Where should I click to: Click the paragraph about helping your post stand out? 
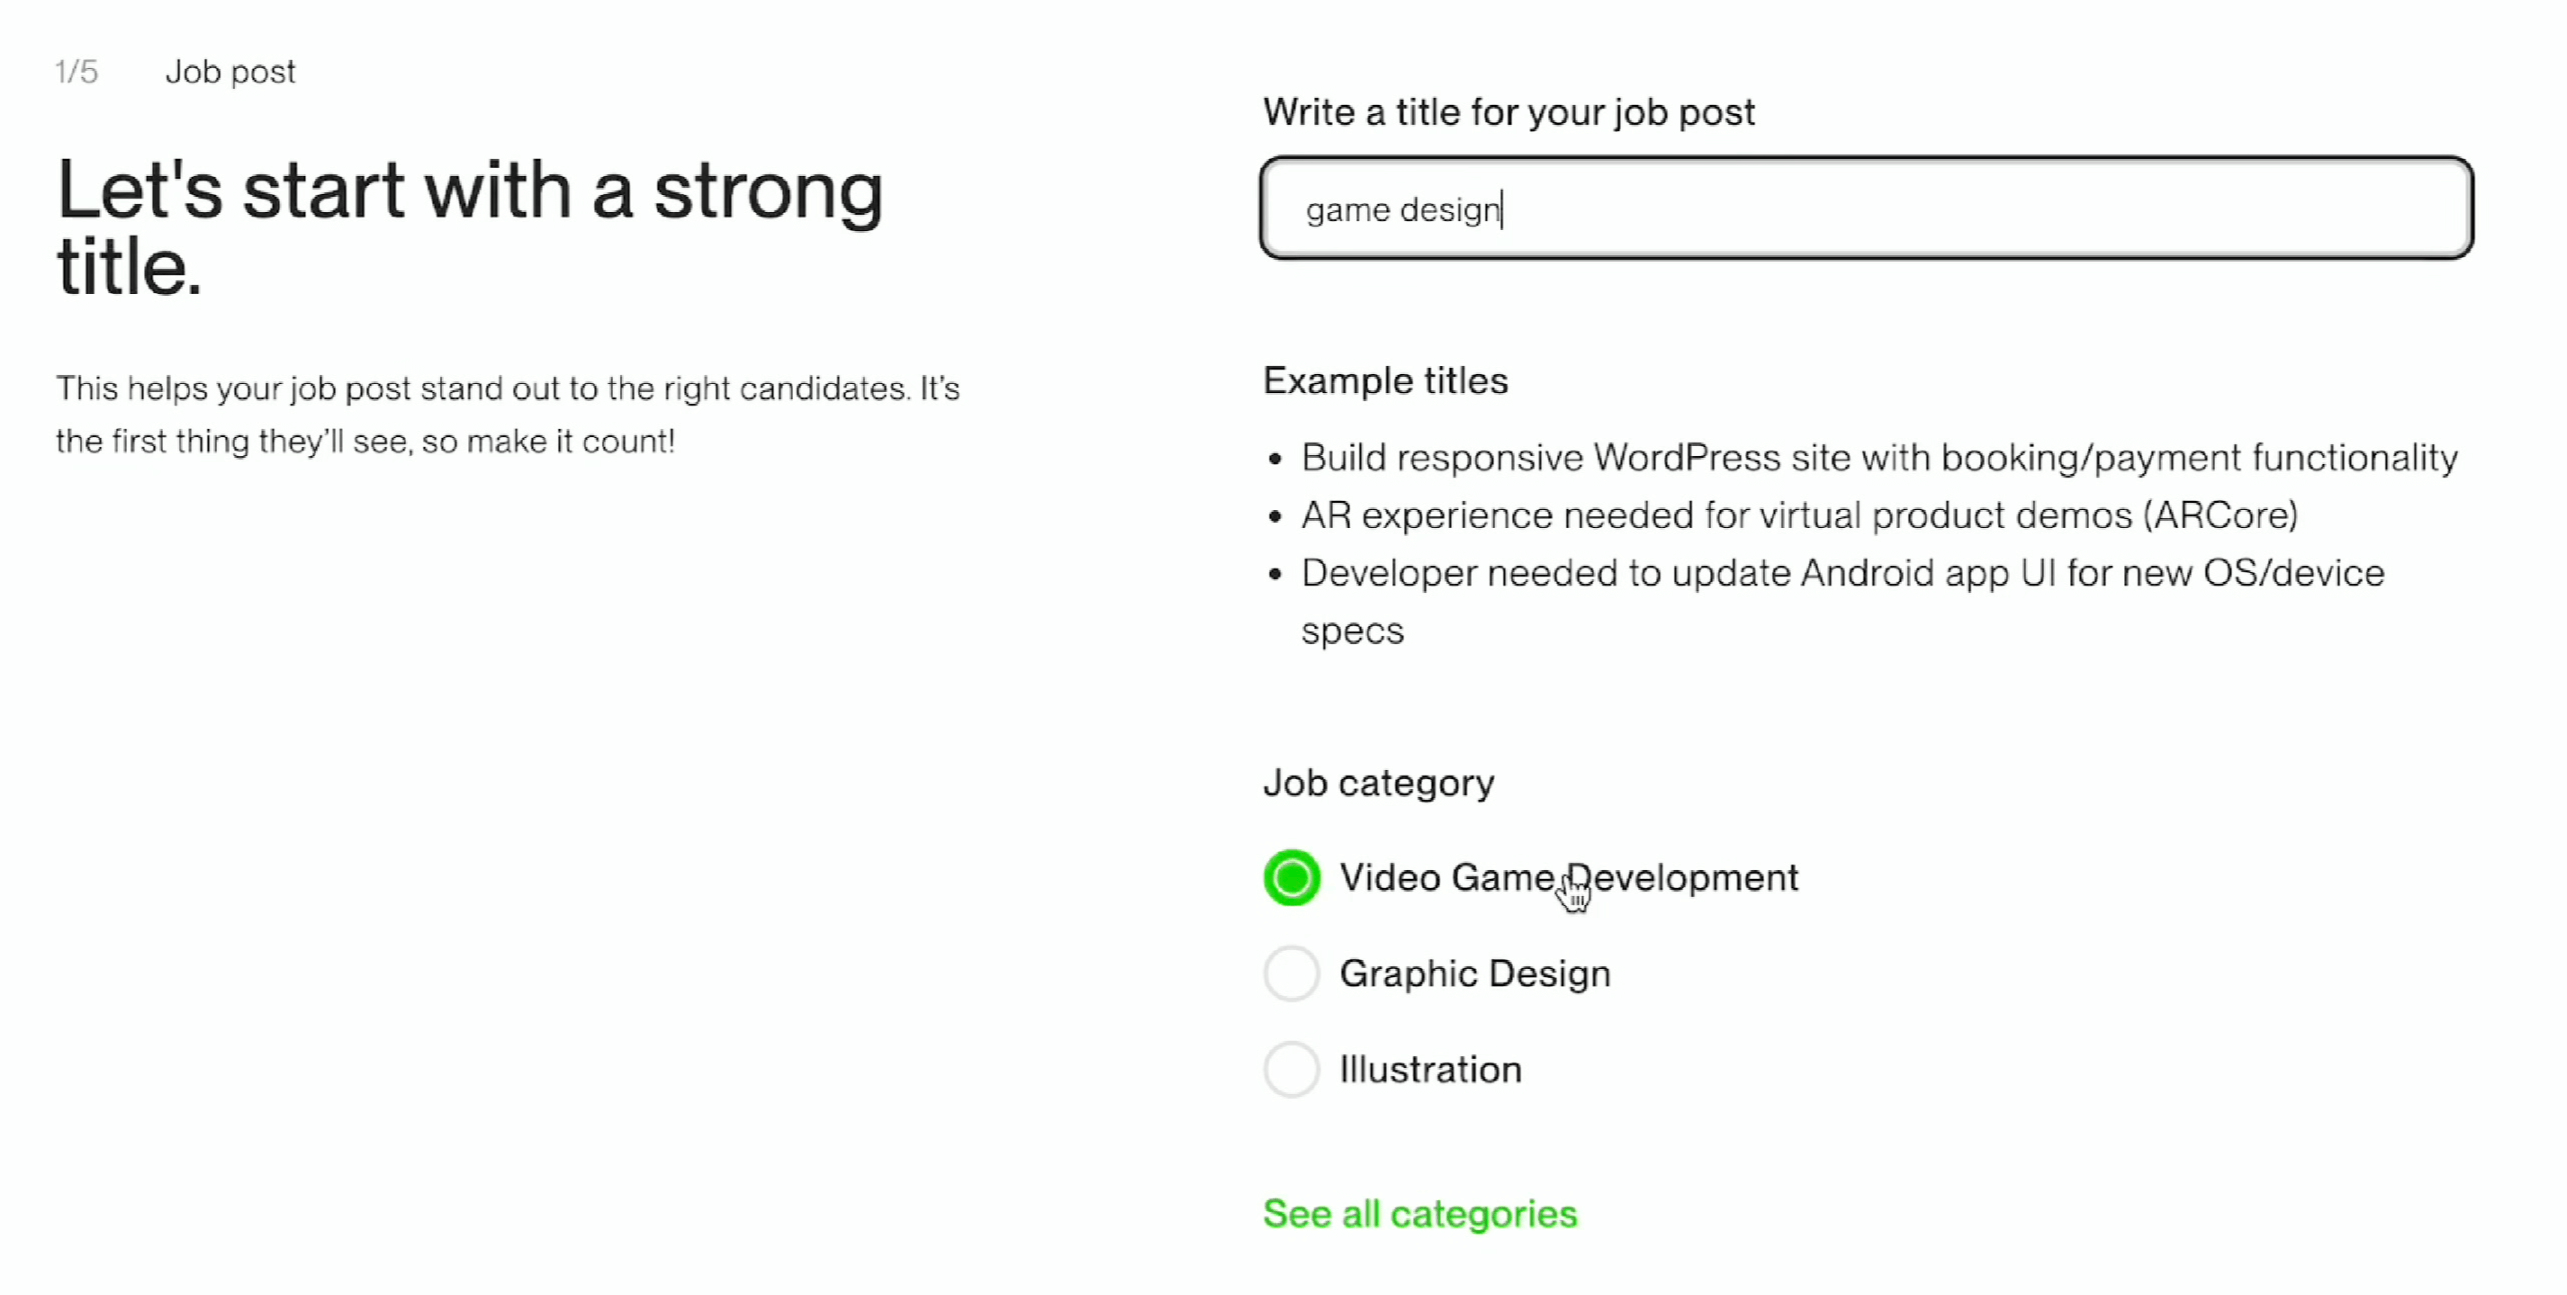click(x=507, y=415)
